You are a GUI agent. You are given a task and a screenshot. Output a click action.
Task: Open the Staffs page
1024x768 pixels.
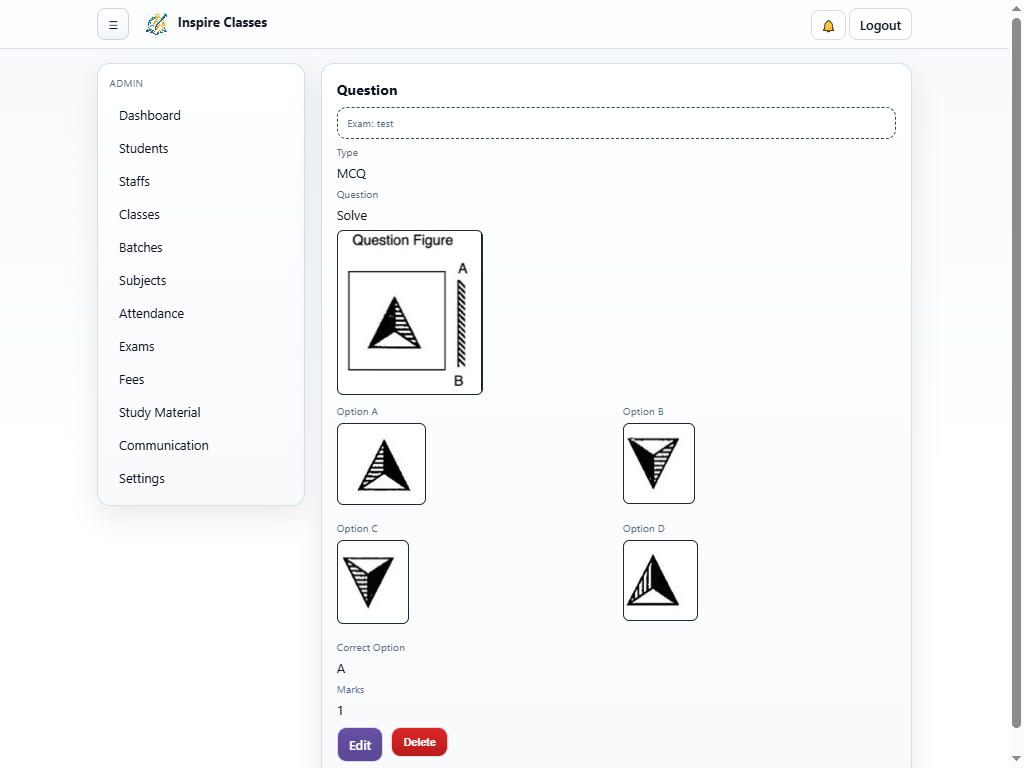135,182
